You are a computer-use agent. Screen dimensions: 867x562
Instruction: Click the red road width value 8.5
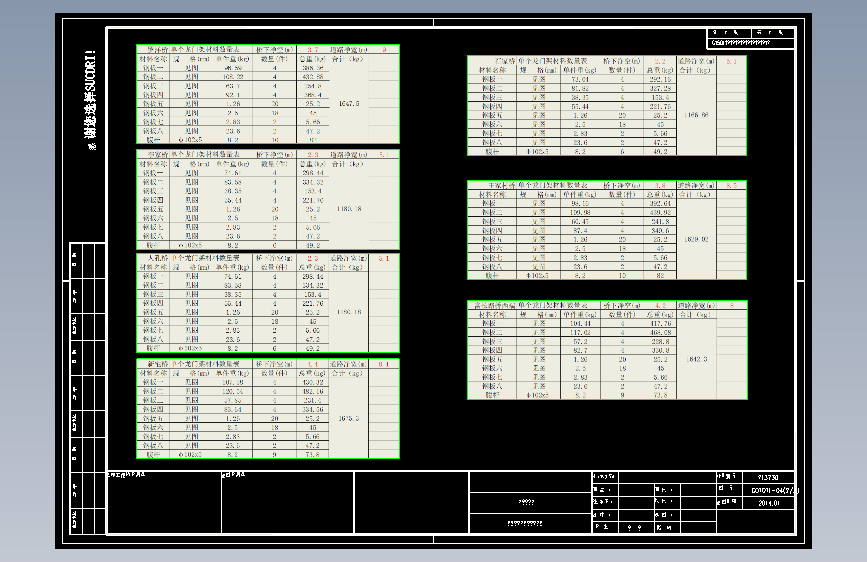(732, 185)
